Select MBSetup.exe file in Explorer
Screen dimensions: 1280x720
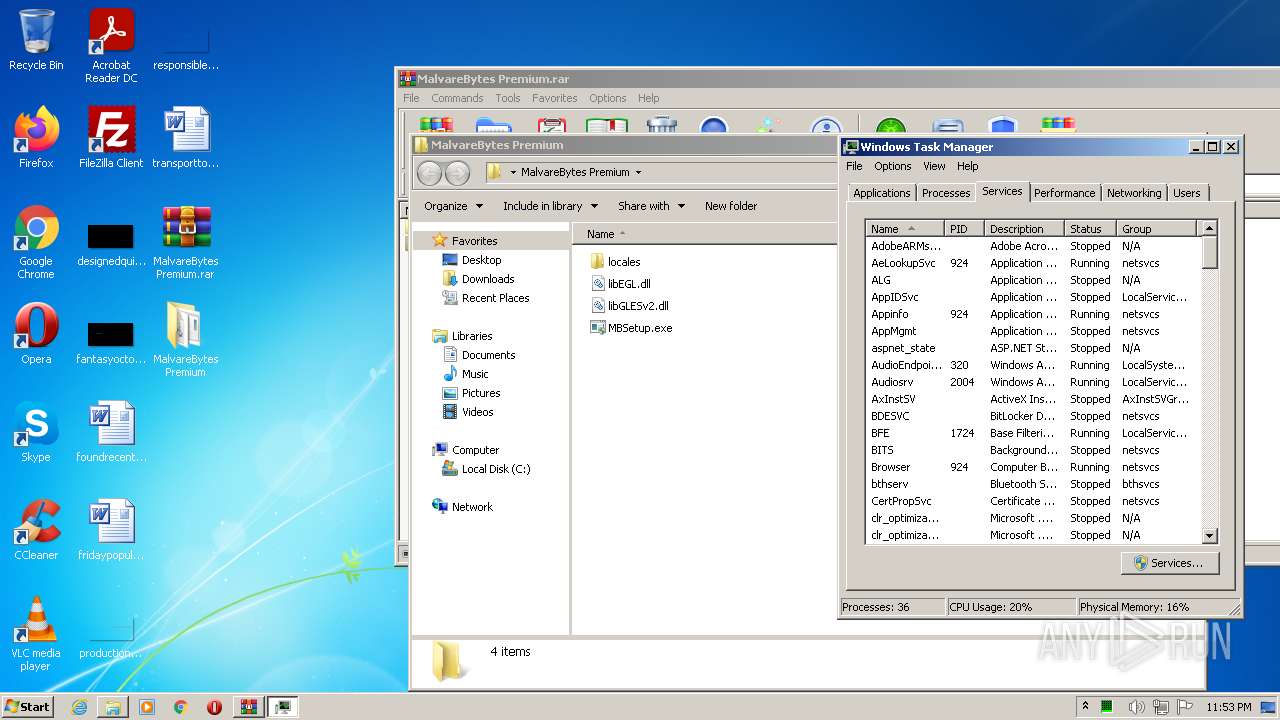[x=631, y=327]
